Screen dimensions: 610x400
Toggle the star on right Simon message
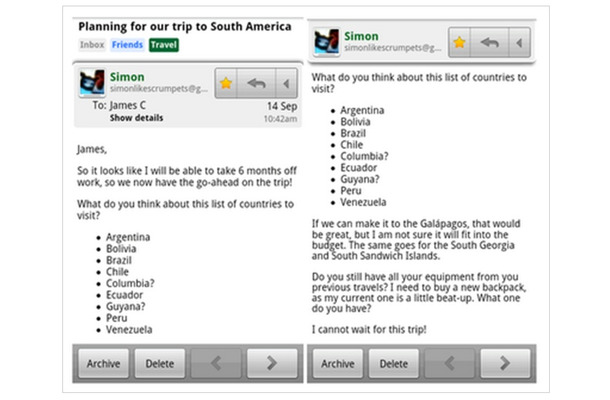click(459, 42)
